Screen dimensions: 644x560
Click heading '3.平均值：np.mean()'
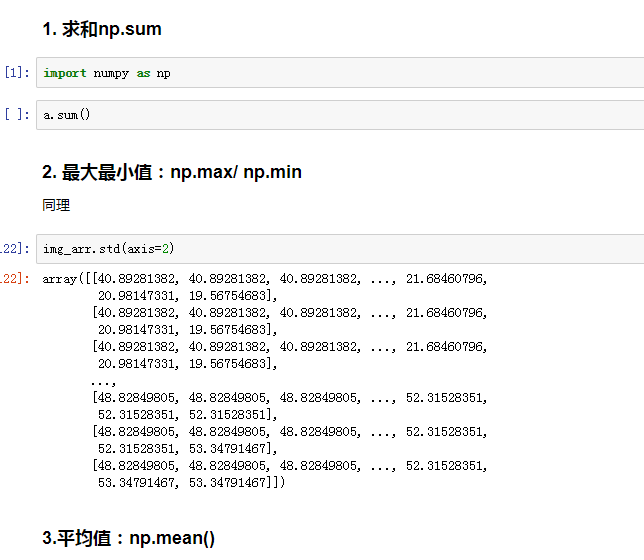point(129,538)
